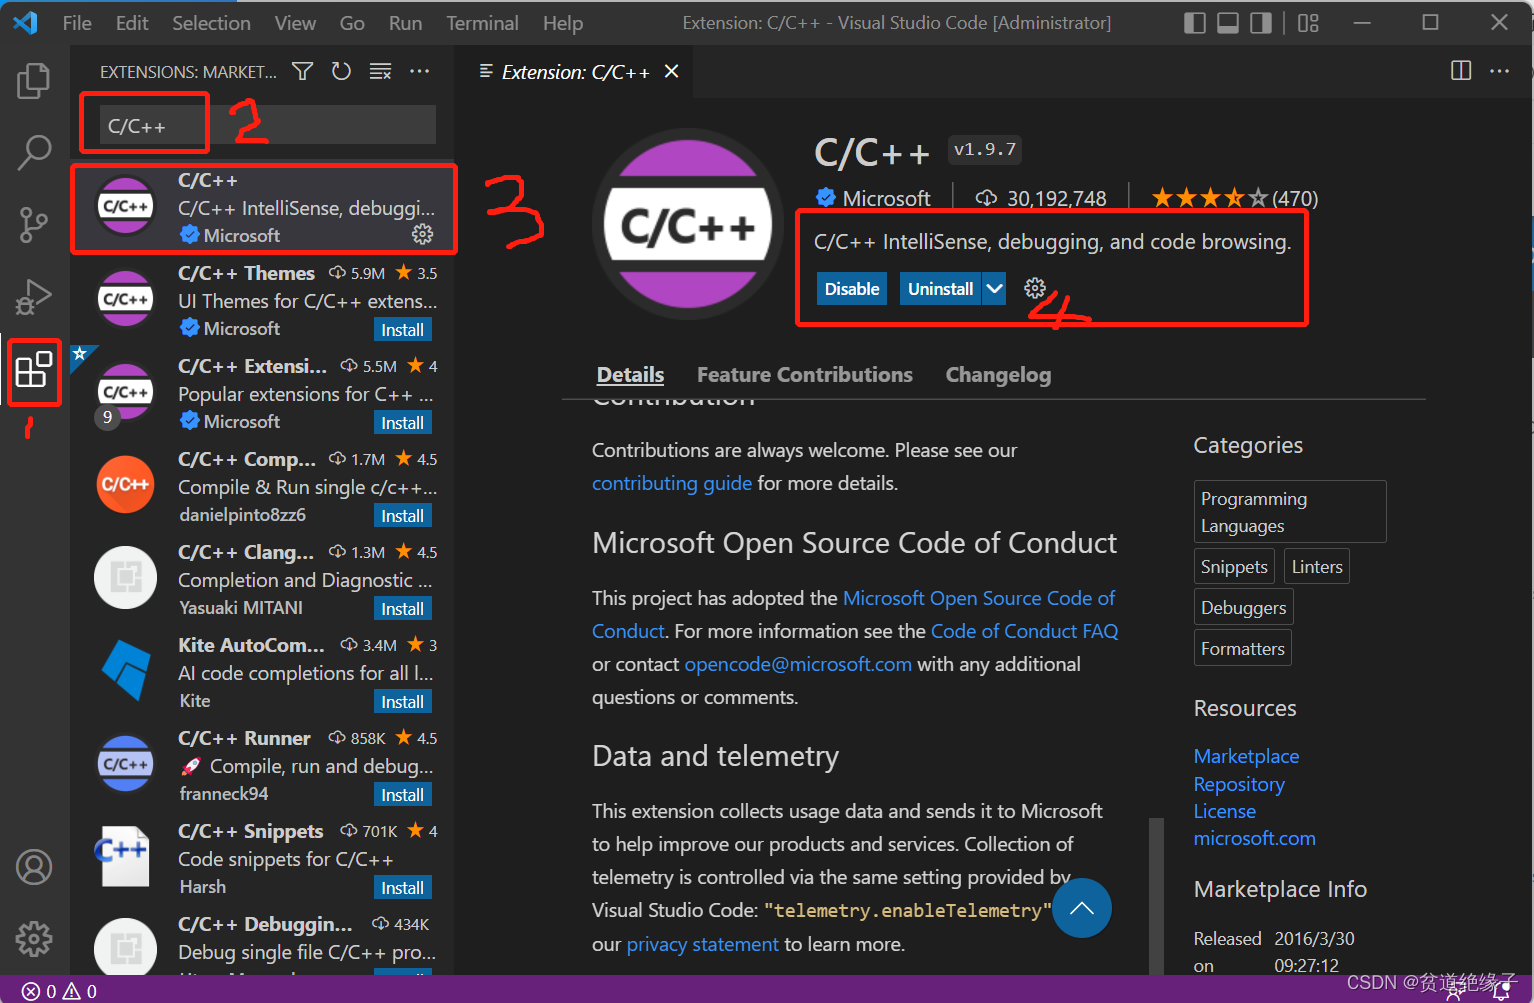
Task: Select Programming Languages category
Action: coord(1290,512)
